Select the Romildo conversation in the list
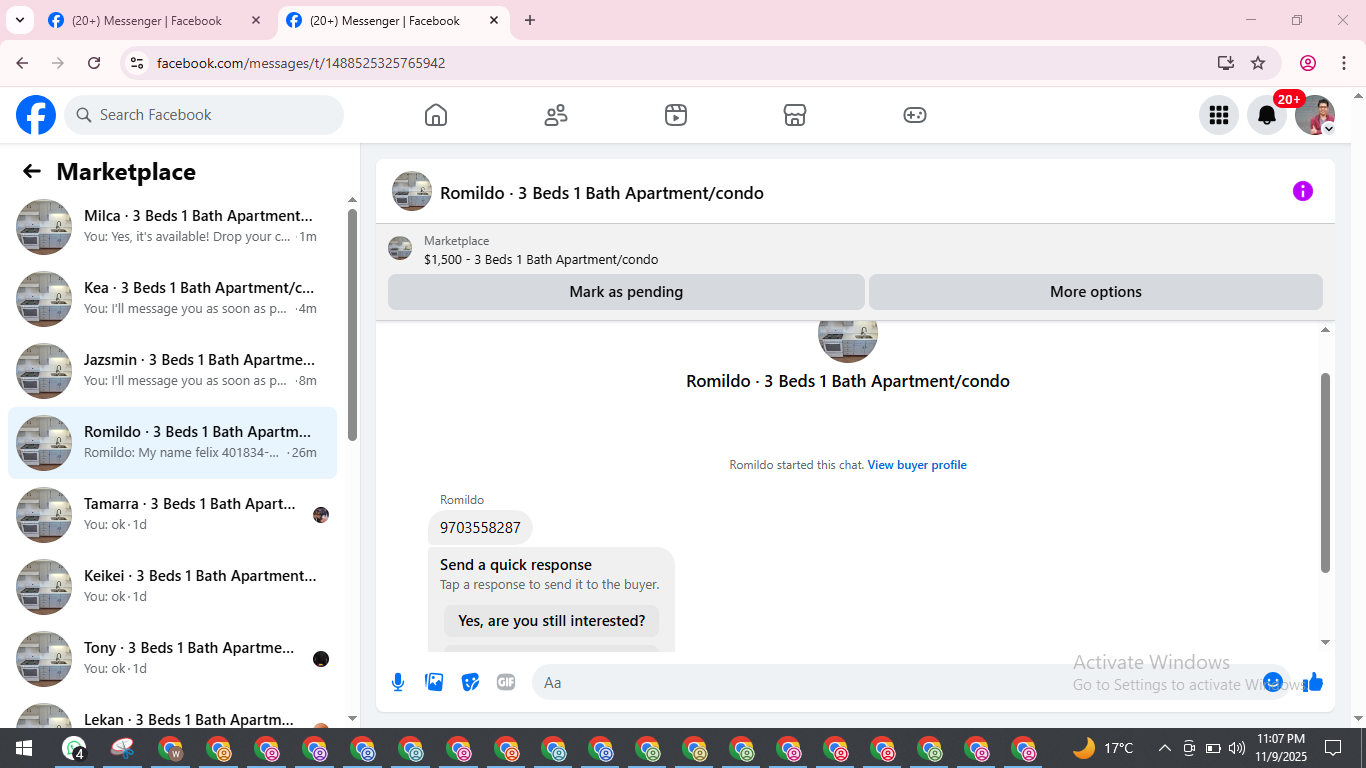The image size is (1366, 768). [x=172, y=443]
